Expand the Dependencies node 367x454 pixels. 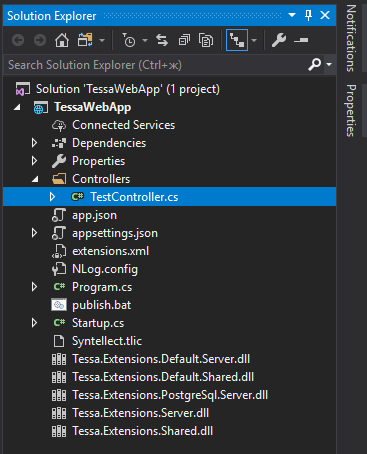pyautogui.click(x=34, y=143)
